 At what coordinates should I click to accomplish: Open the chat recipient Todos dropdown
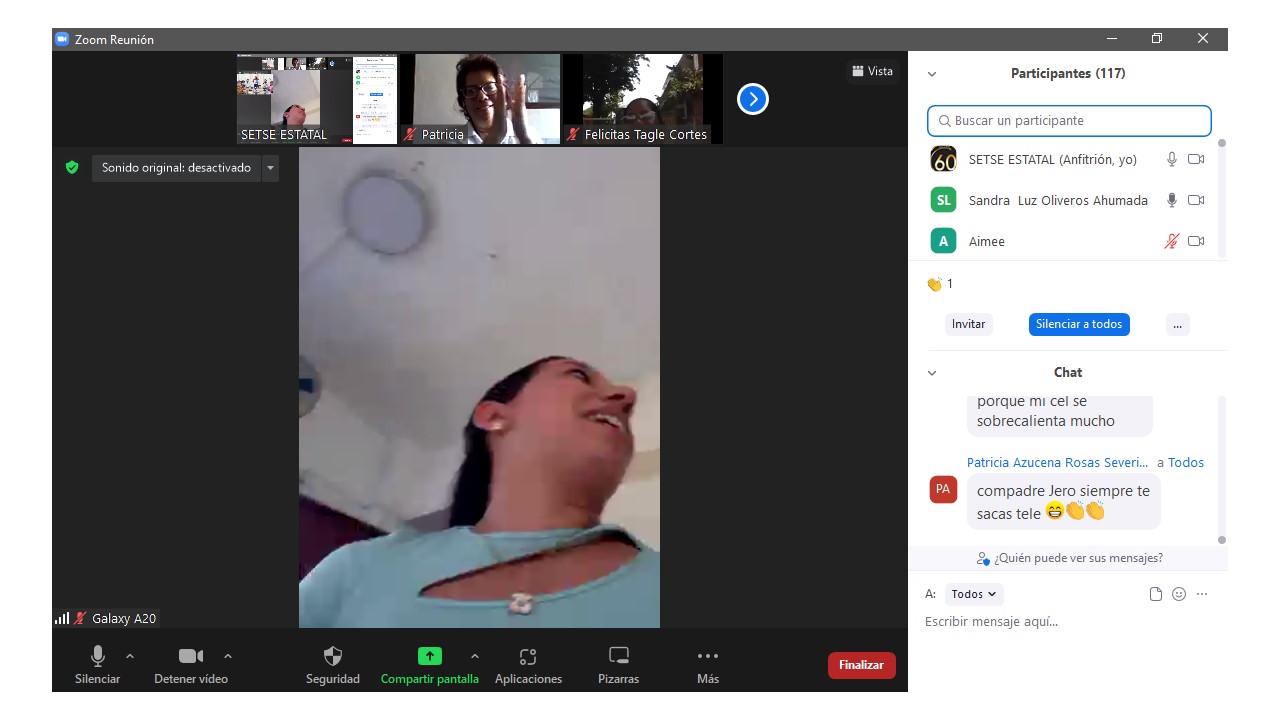[x=973, y=594]
